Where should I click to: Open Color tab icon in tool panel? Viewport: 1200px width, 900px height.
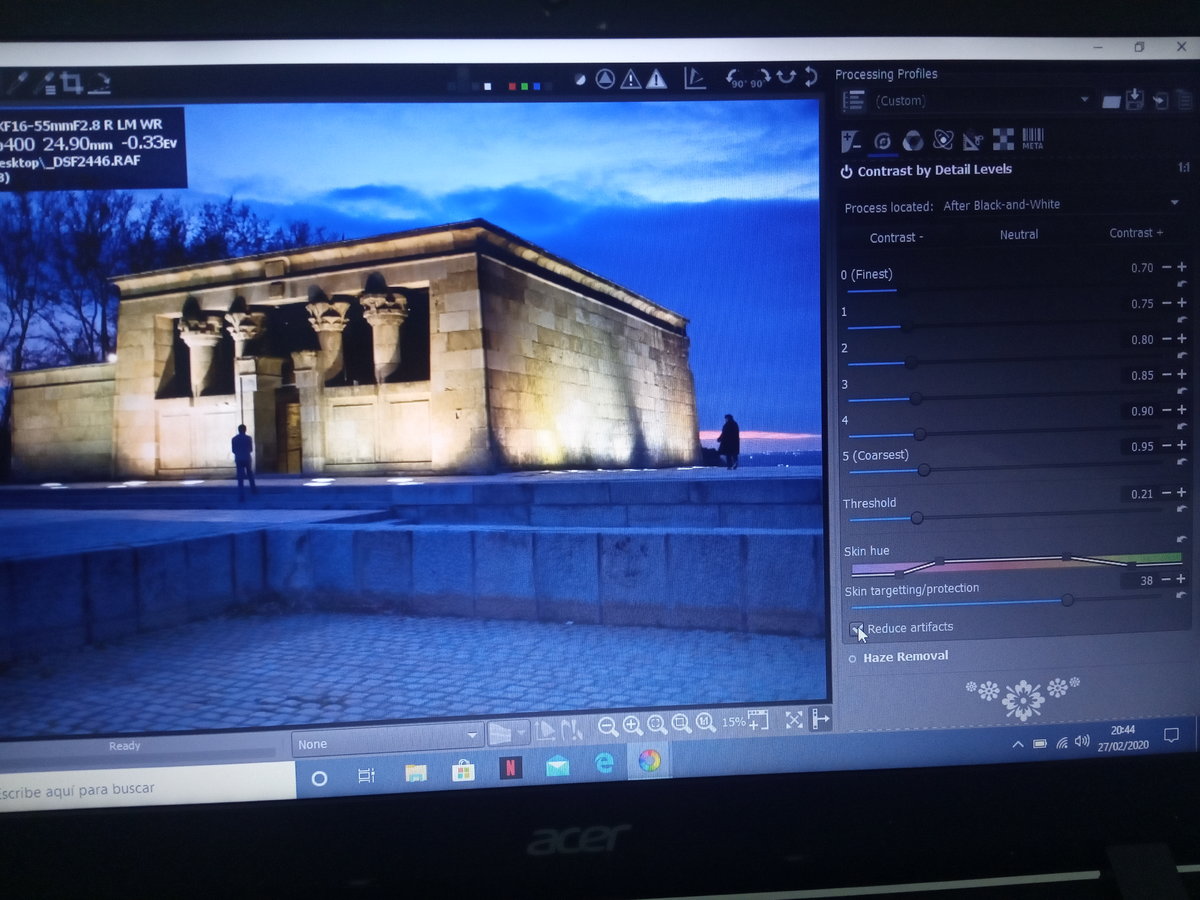tap(912, 140)
